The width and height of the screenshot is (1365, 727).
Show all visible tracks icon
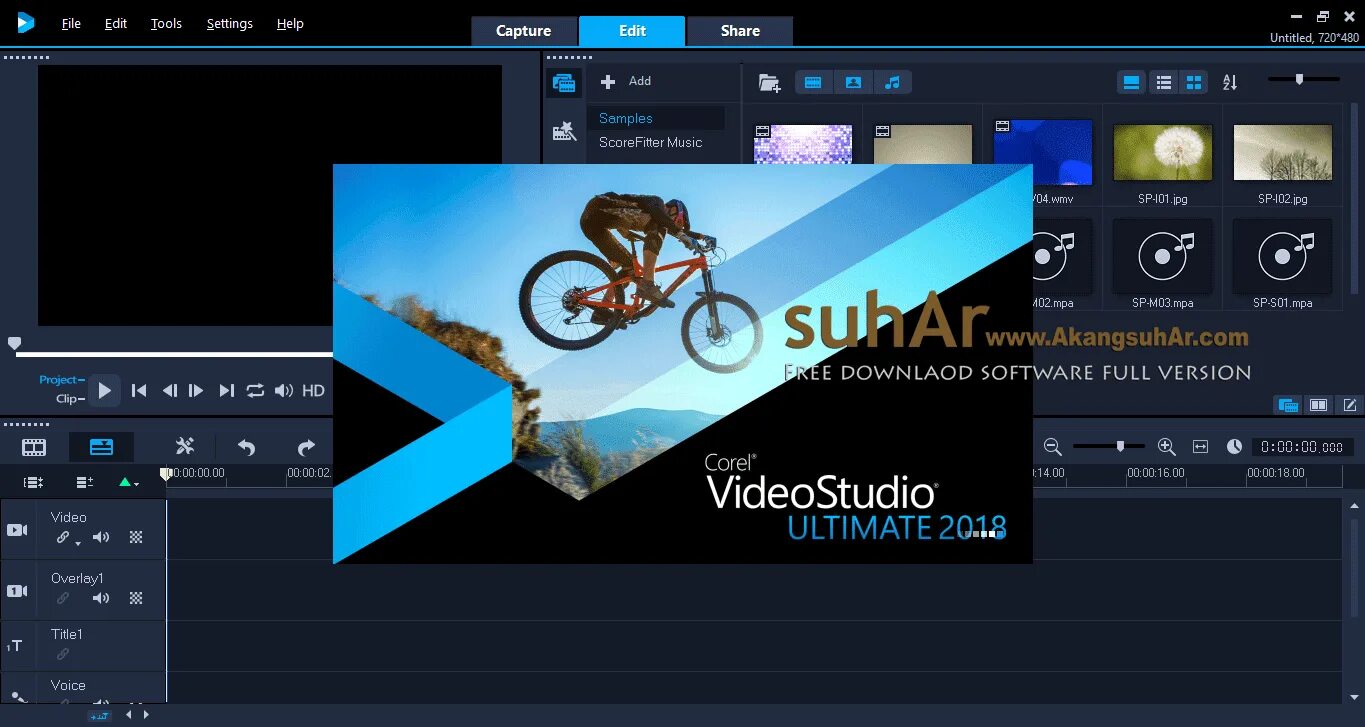pyautogui.click(x=33, y=482)
